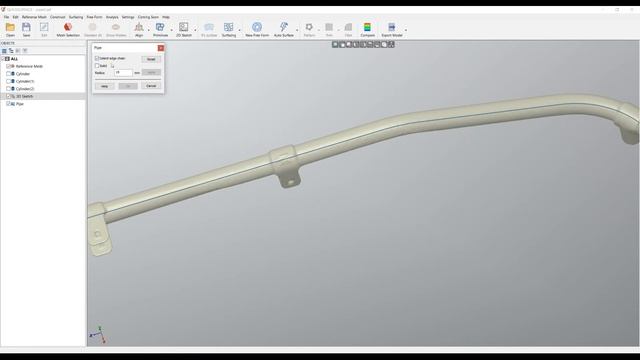Click the Fit Surface icon

coord(209,27)
